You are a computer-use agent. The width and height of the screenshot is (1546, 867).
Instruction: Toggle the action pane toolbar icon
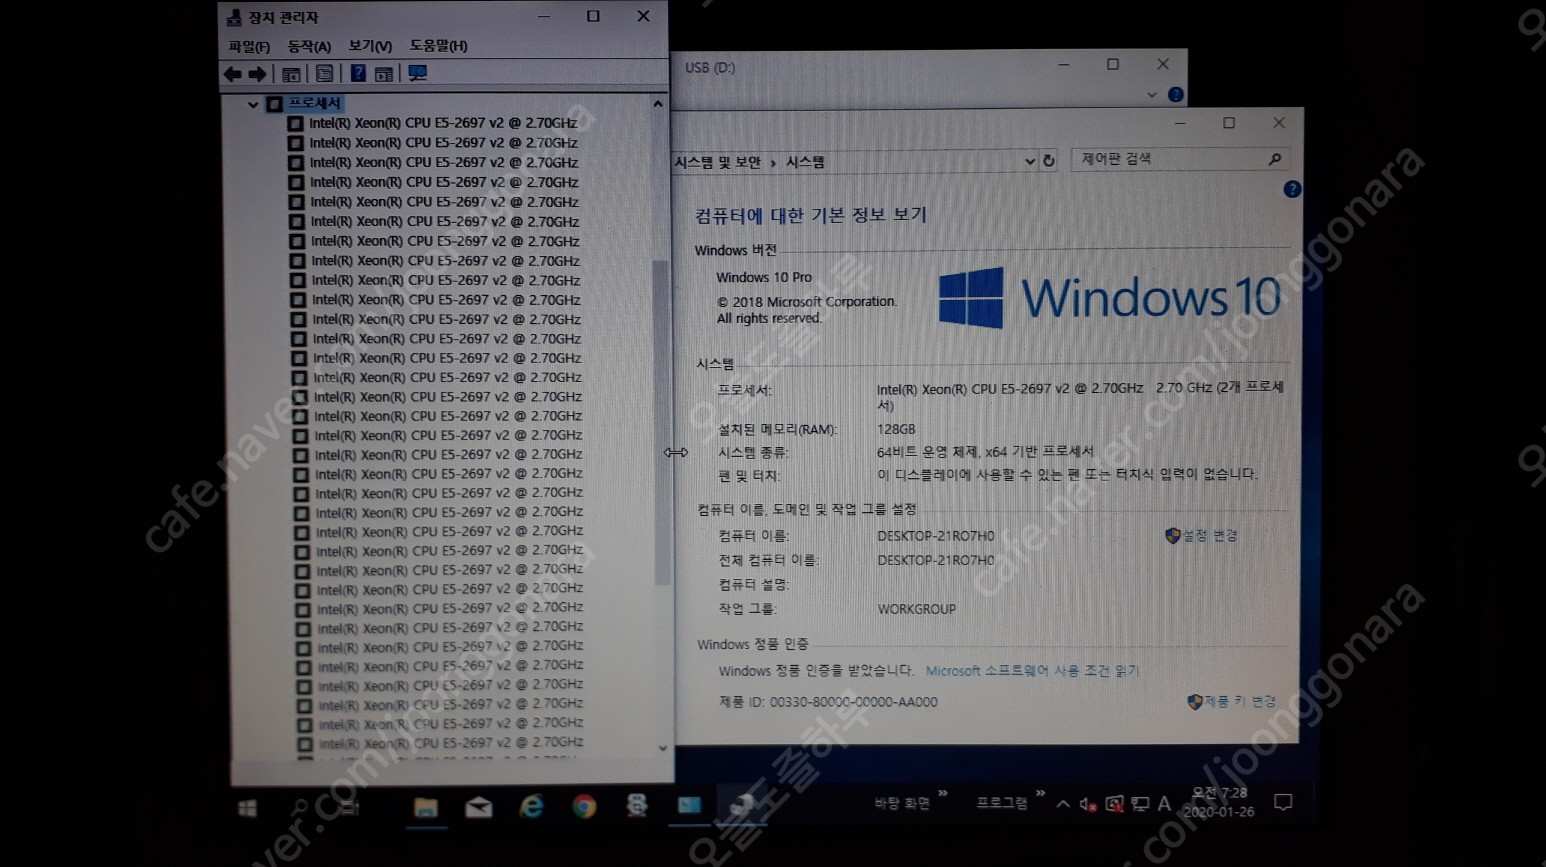point(383,74)
